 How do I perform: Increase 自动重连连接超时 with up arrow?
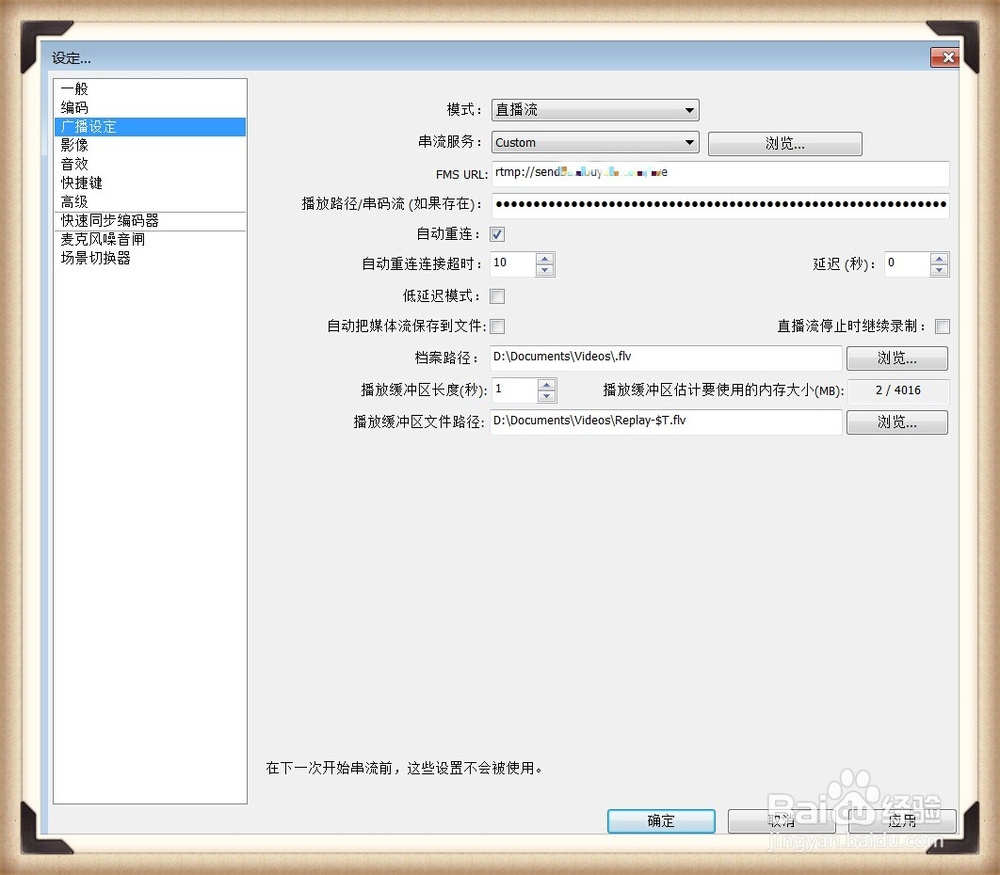pyautogui.click(x=545, y=258)
